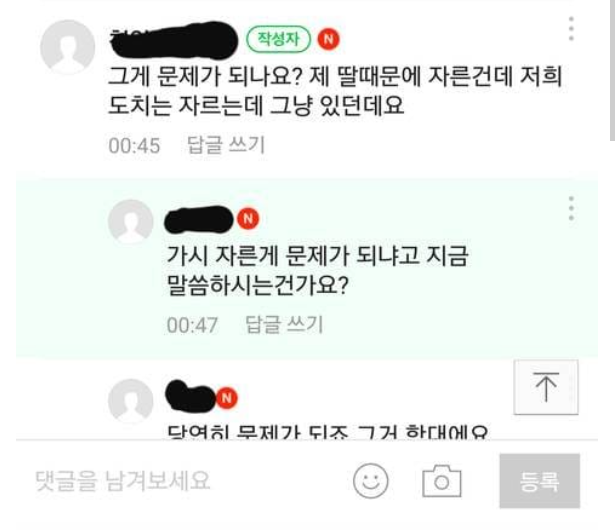
Task: Open three-dot menu on the 작성자 comment
Action: tap(571, 29)
